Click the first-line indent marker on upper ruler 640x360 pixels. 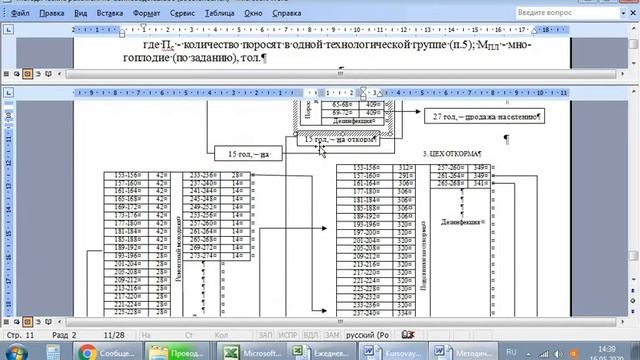tap(143, 27)
